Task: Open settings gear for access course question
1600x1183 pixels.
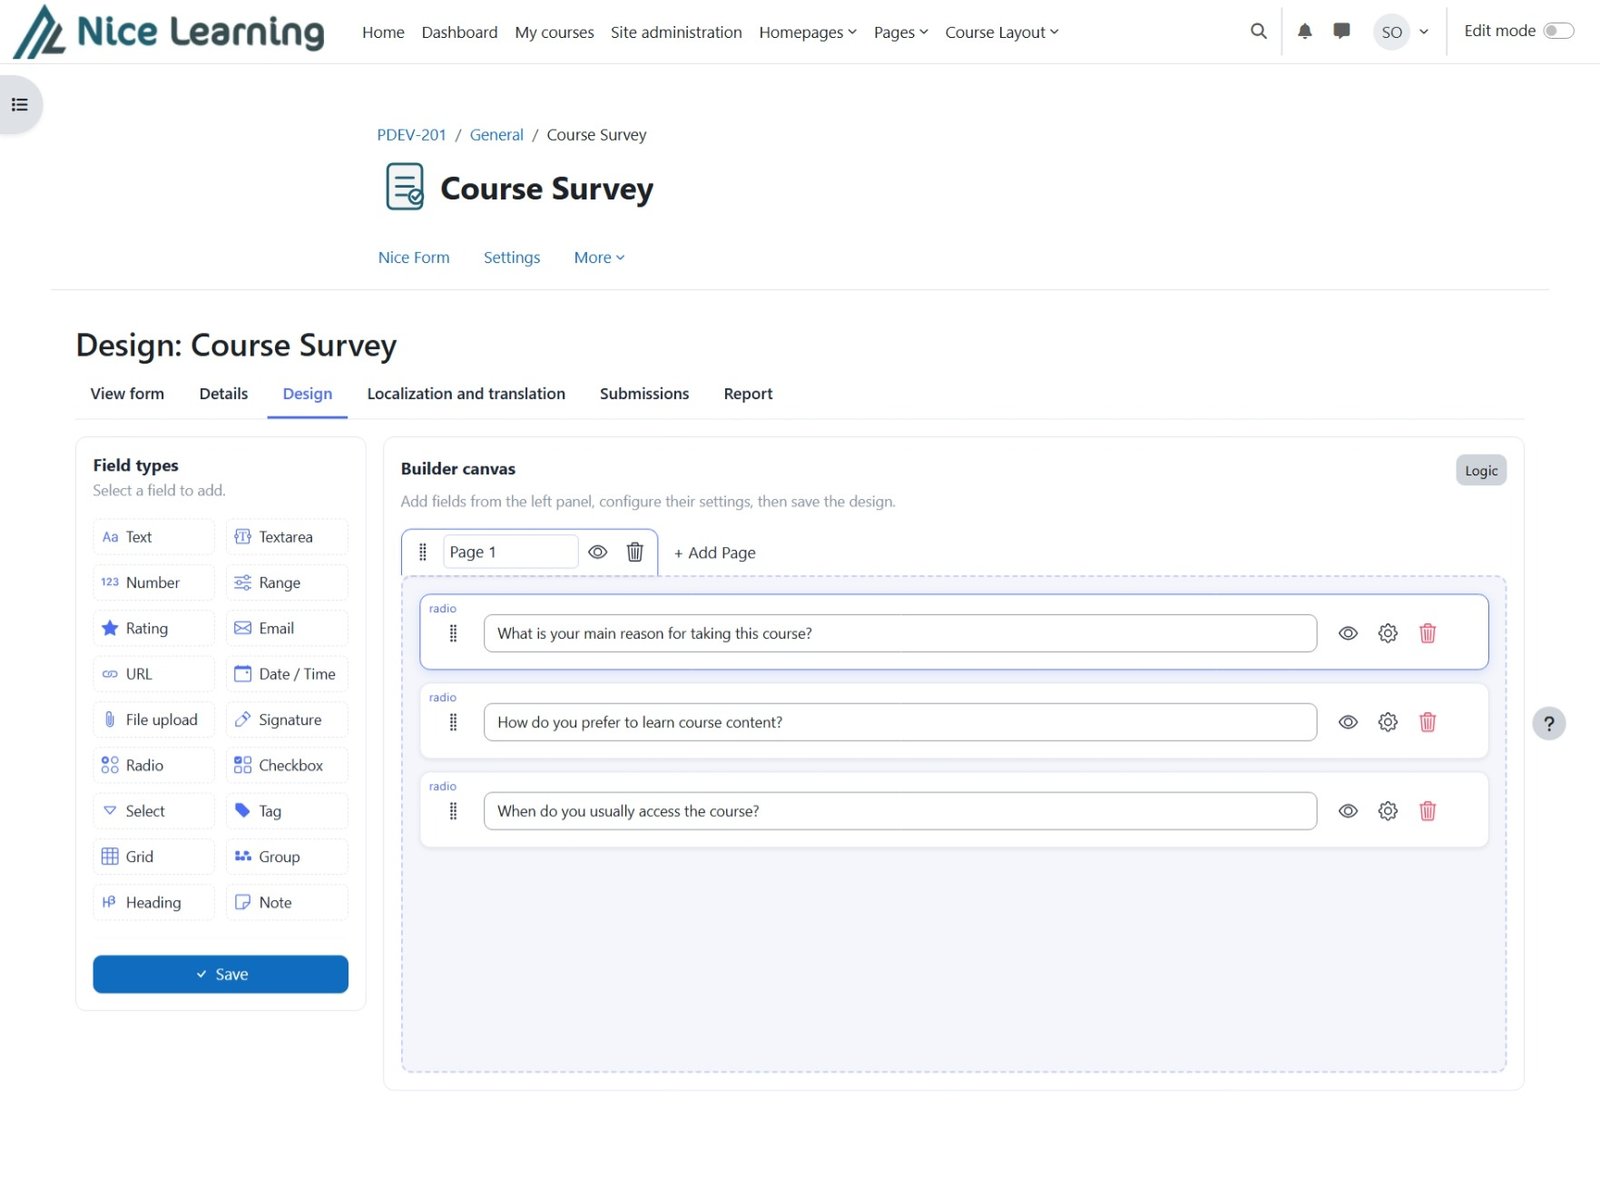Action: [x=1388, y=811]
